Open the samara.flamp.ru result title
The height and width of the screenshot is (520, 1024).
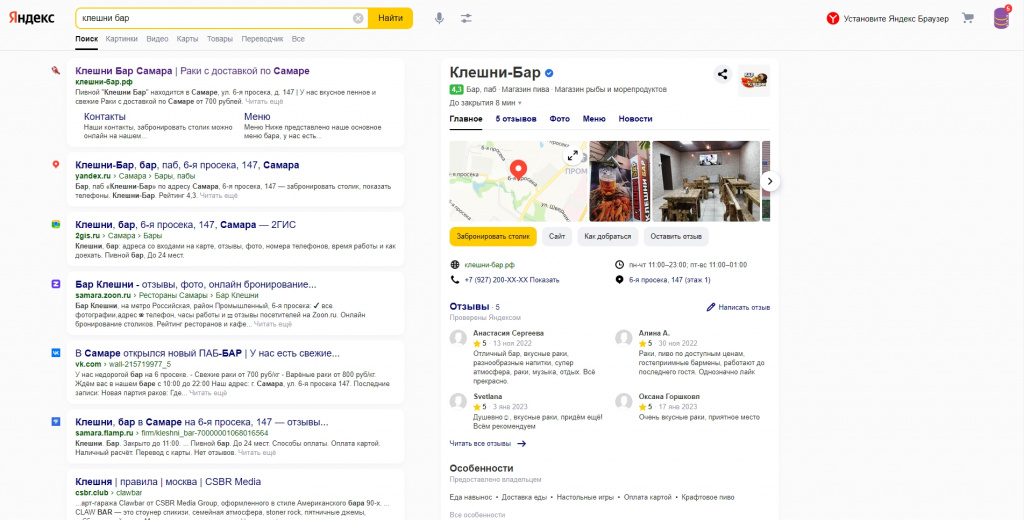[202, 422]
